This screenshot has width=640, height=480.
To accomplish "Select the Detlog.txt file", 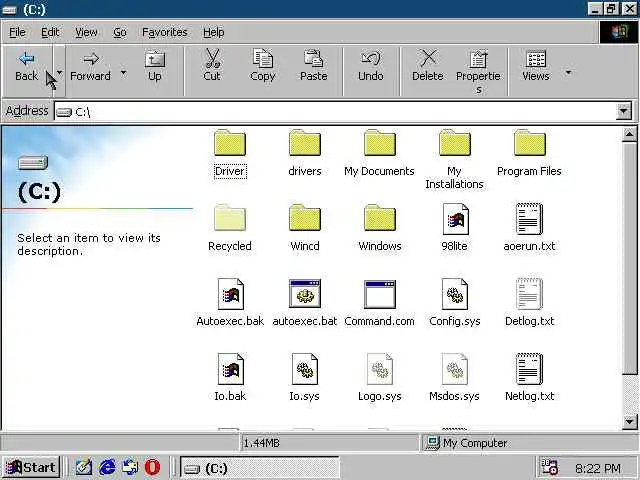I will (529, 303).
